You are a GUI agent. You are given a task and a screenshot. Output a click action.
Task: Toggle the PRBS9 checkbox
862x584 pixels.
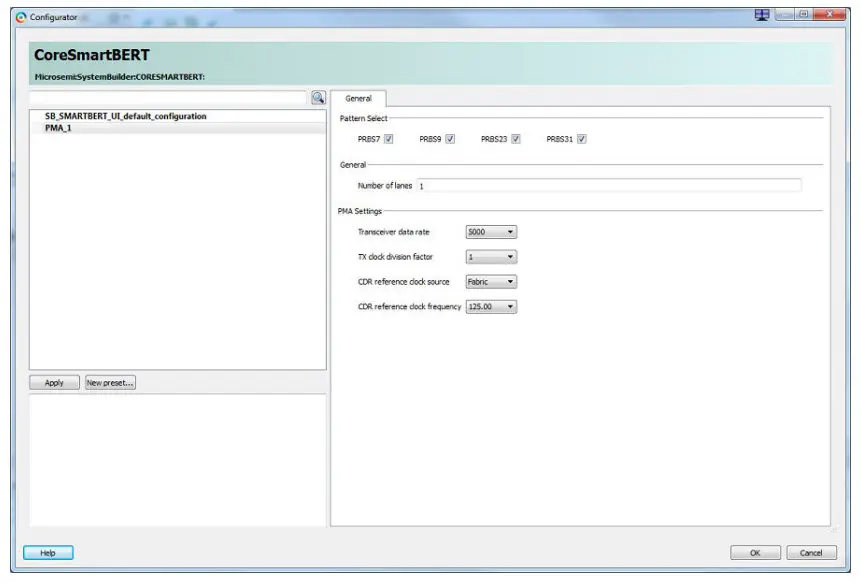pos(450,139)
